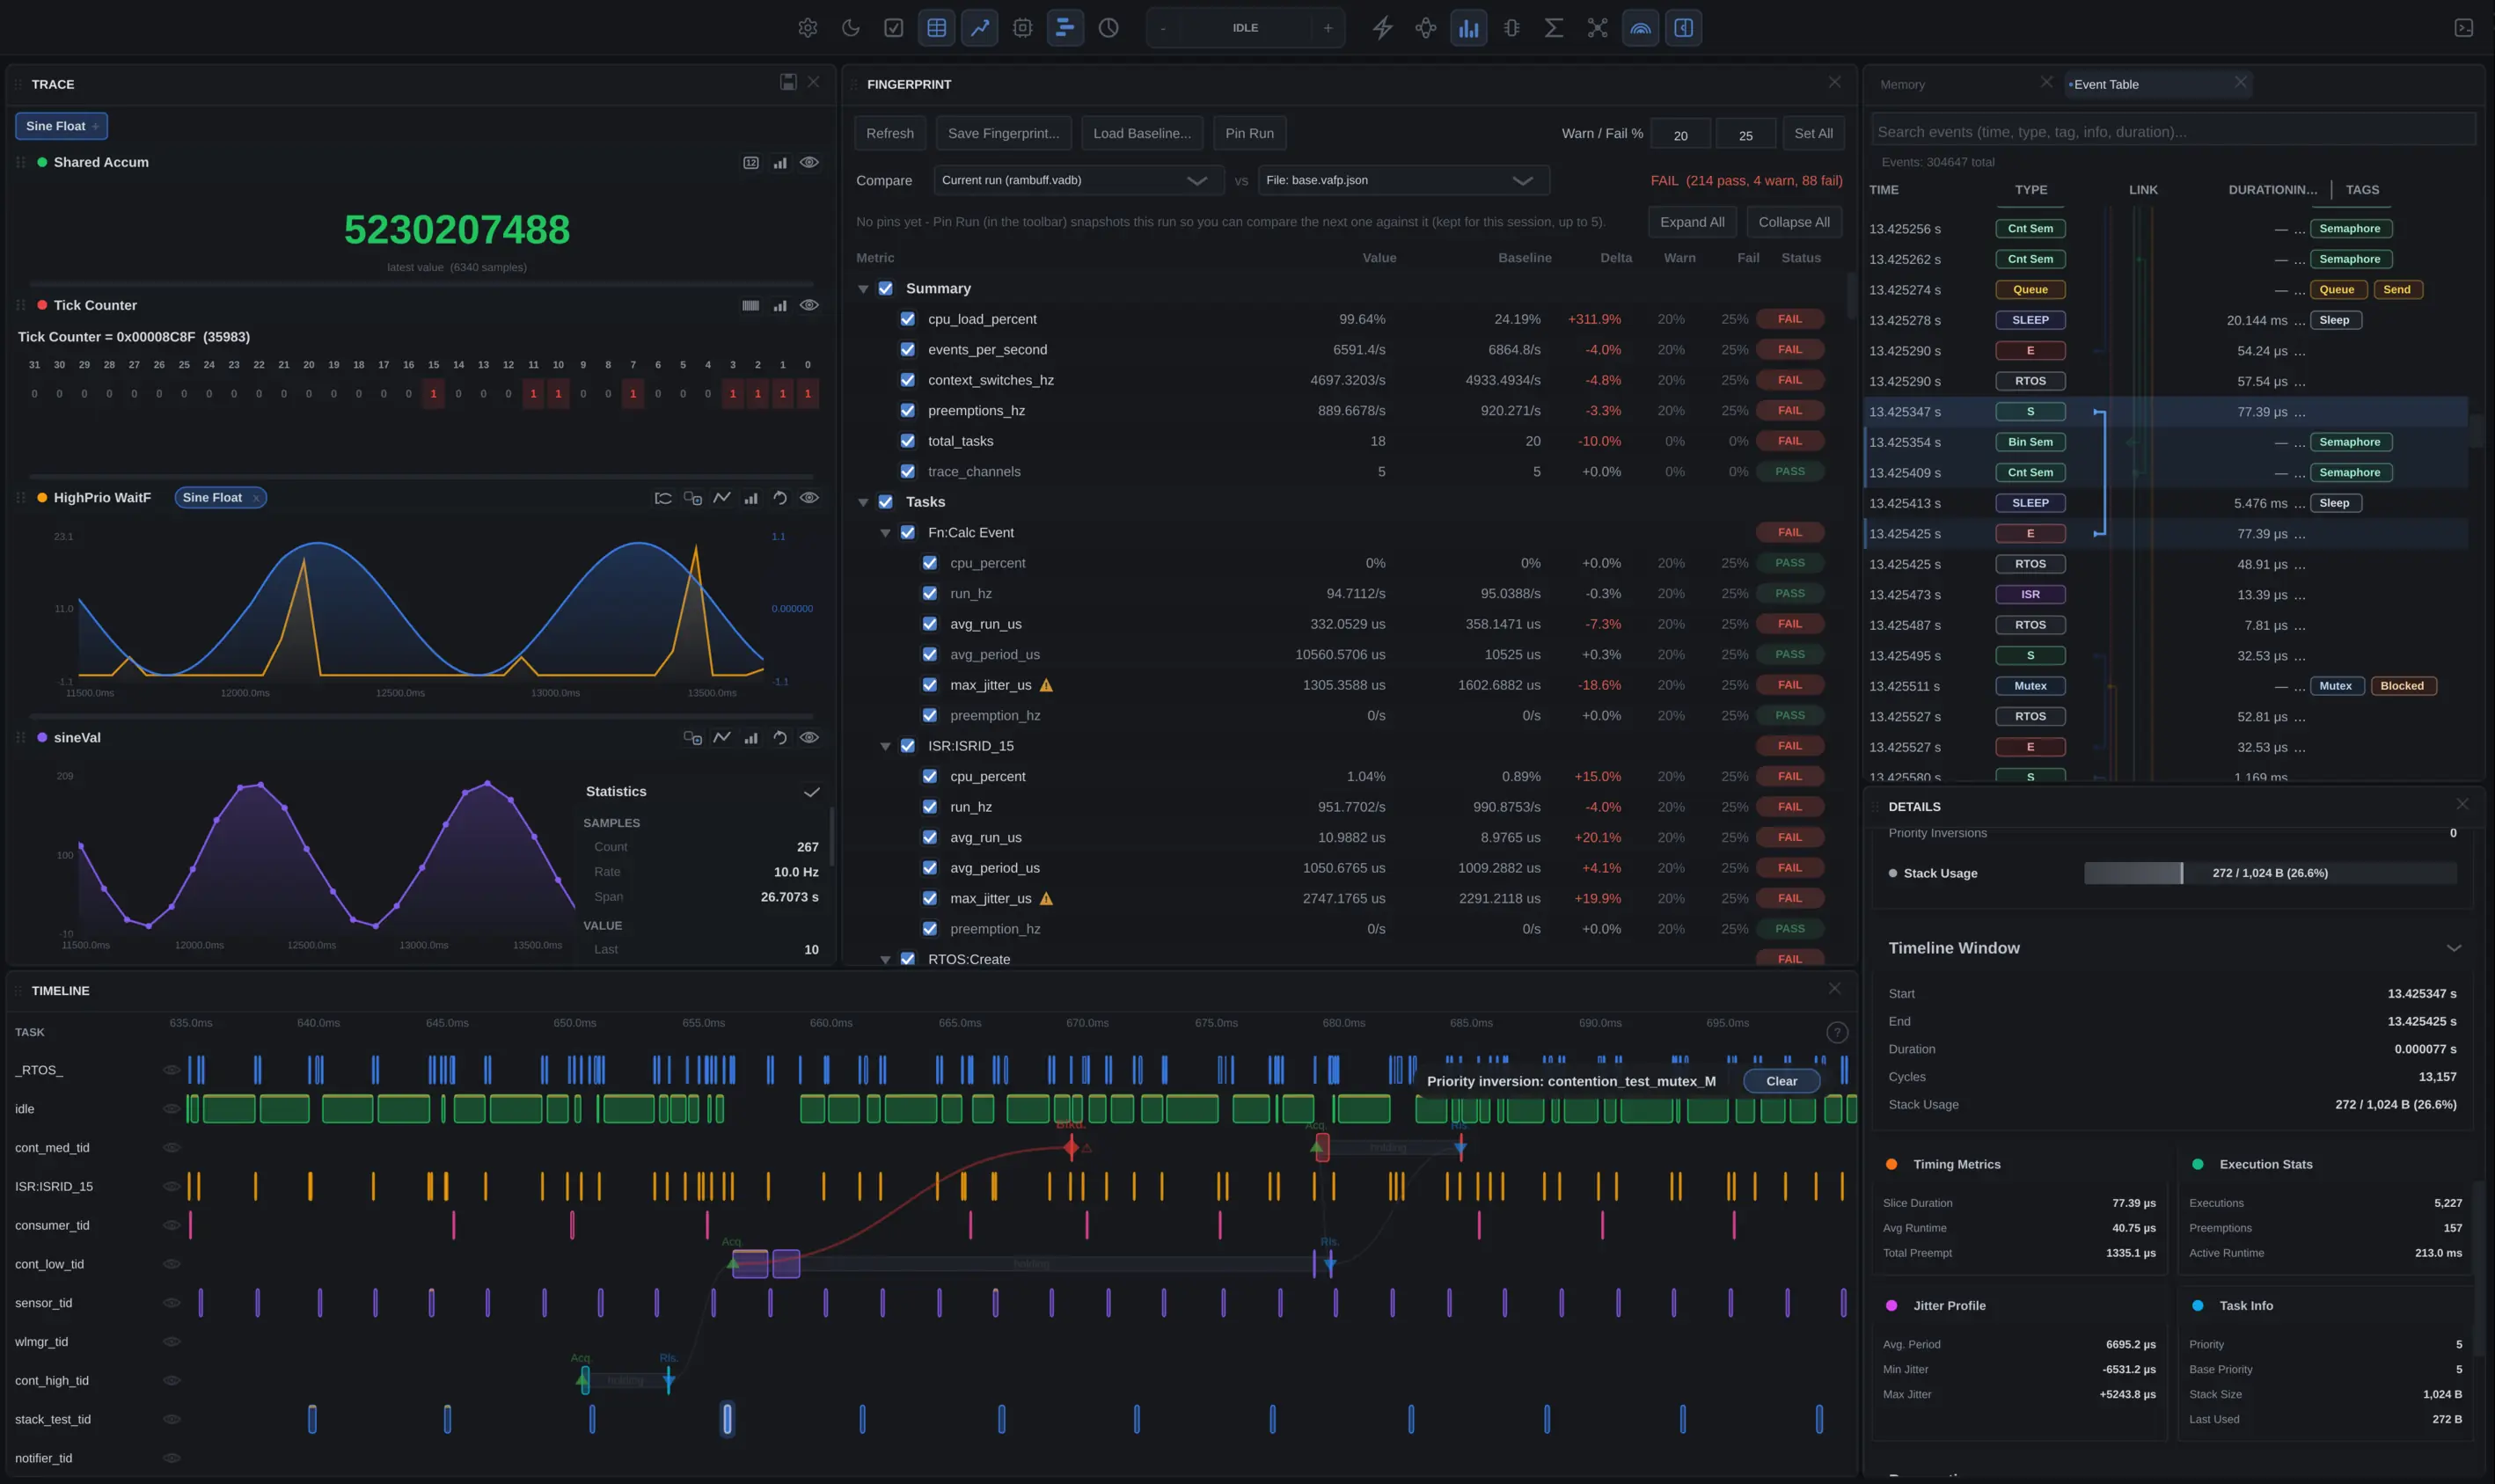This screenshot has height=1484, width=2495.
Task: Click the timeline help question mark icon
Action: (x=1837, y=1032)
